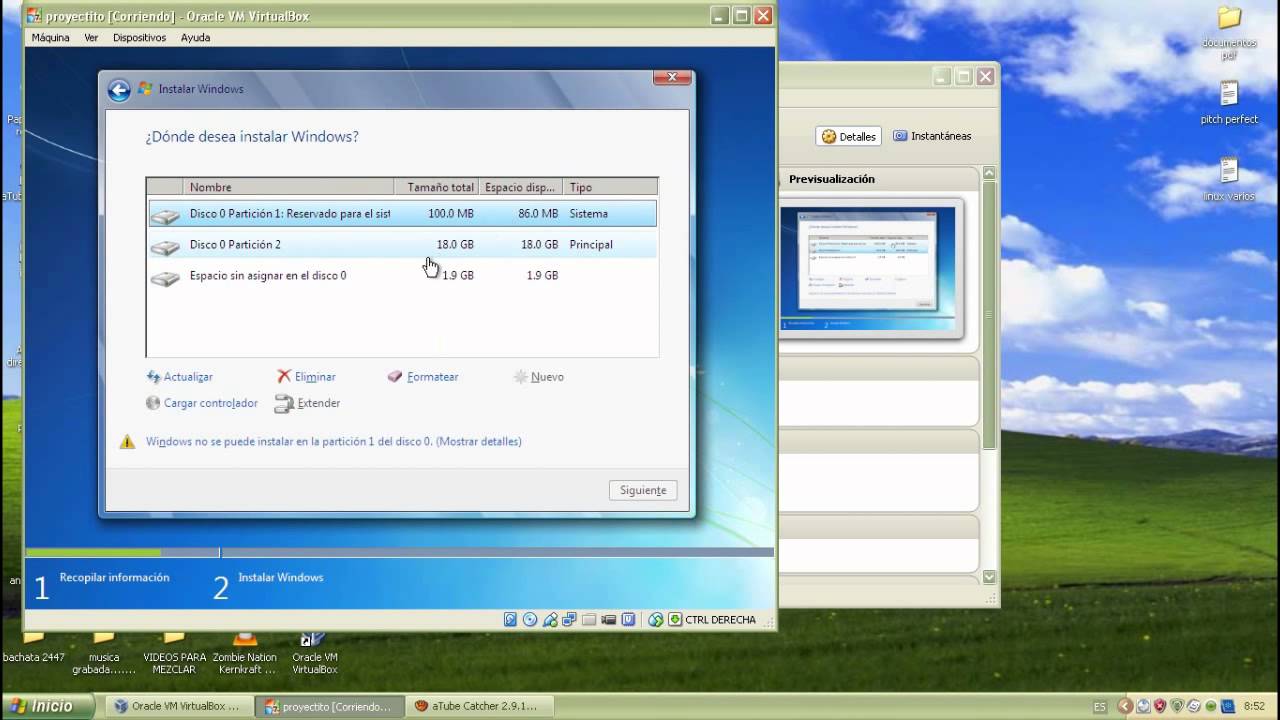1280x720 pixels.
Task: Click the optical CD drive icon in status bar
Action: pos(530,619)
